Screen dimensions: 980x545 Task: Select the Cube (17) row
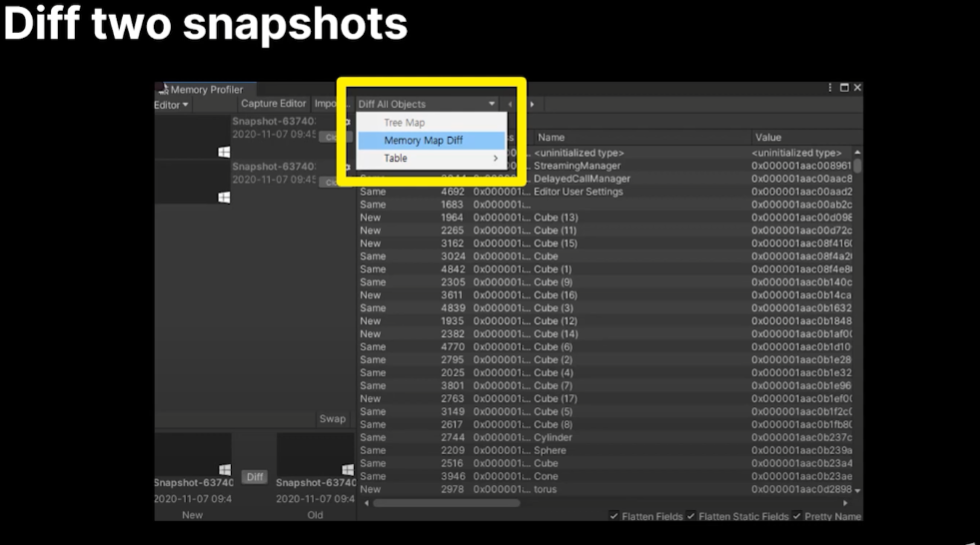tap(605, 398)
